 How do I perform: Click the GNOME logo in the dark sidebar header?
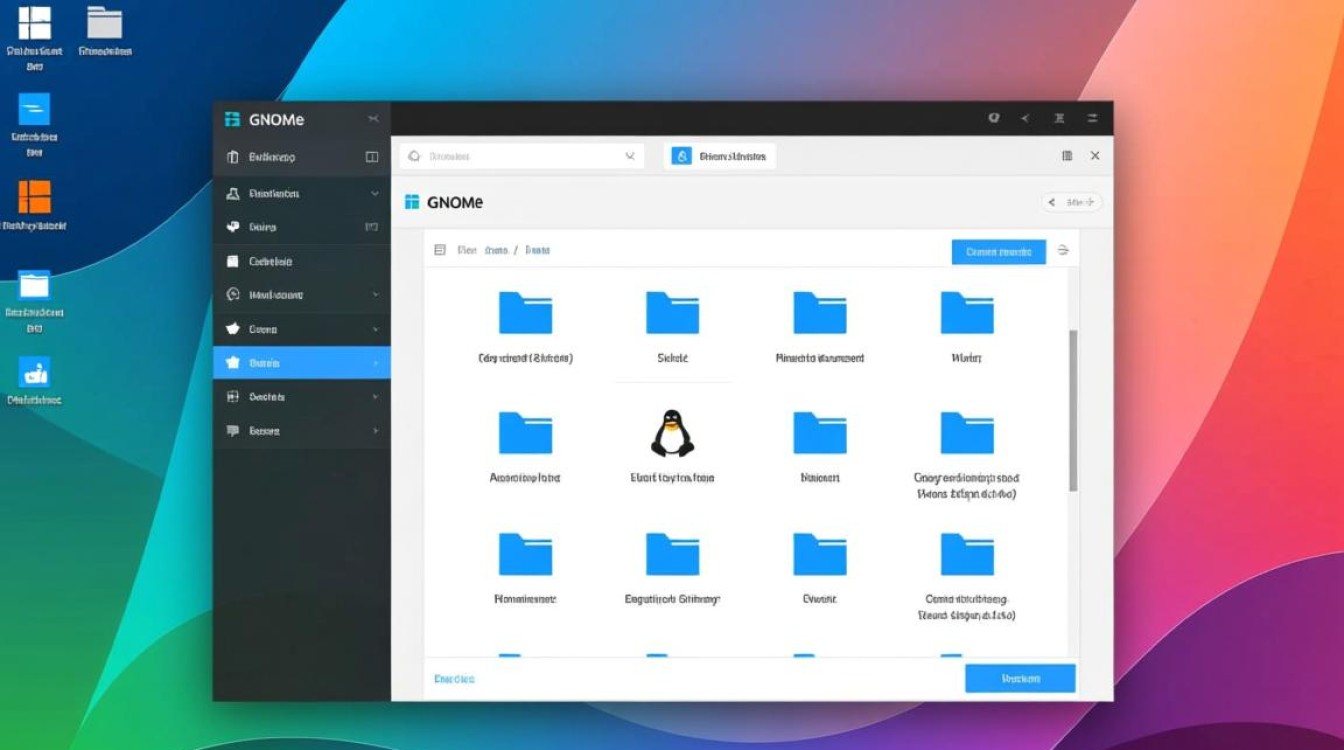[x=232, y=120]
